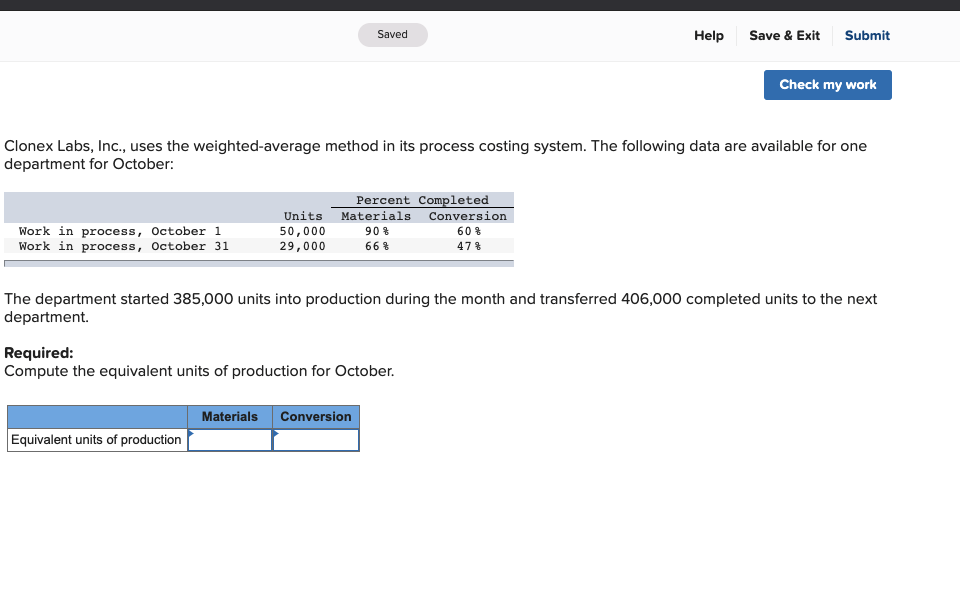Submit the assignment
Screen dimensions: 960x615
point(866,35)
